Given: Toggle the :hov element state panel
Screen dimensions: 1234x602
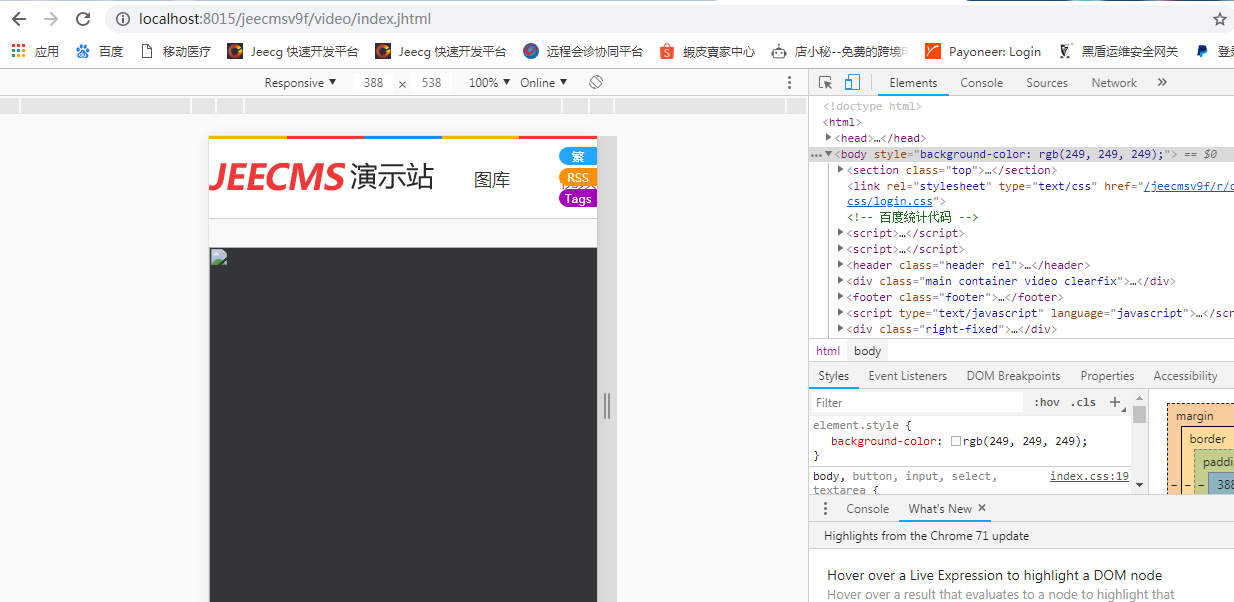Looking at the screenshot, I should [x=1047, y=402].
